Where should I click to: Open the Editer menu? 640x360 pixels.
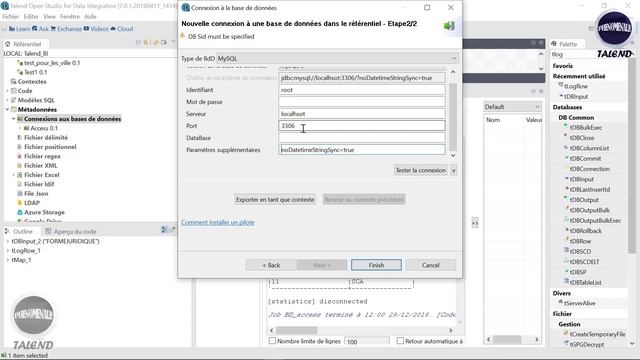pos(31,16)
